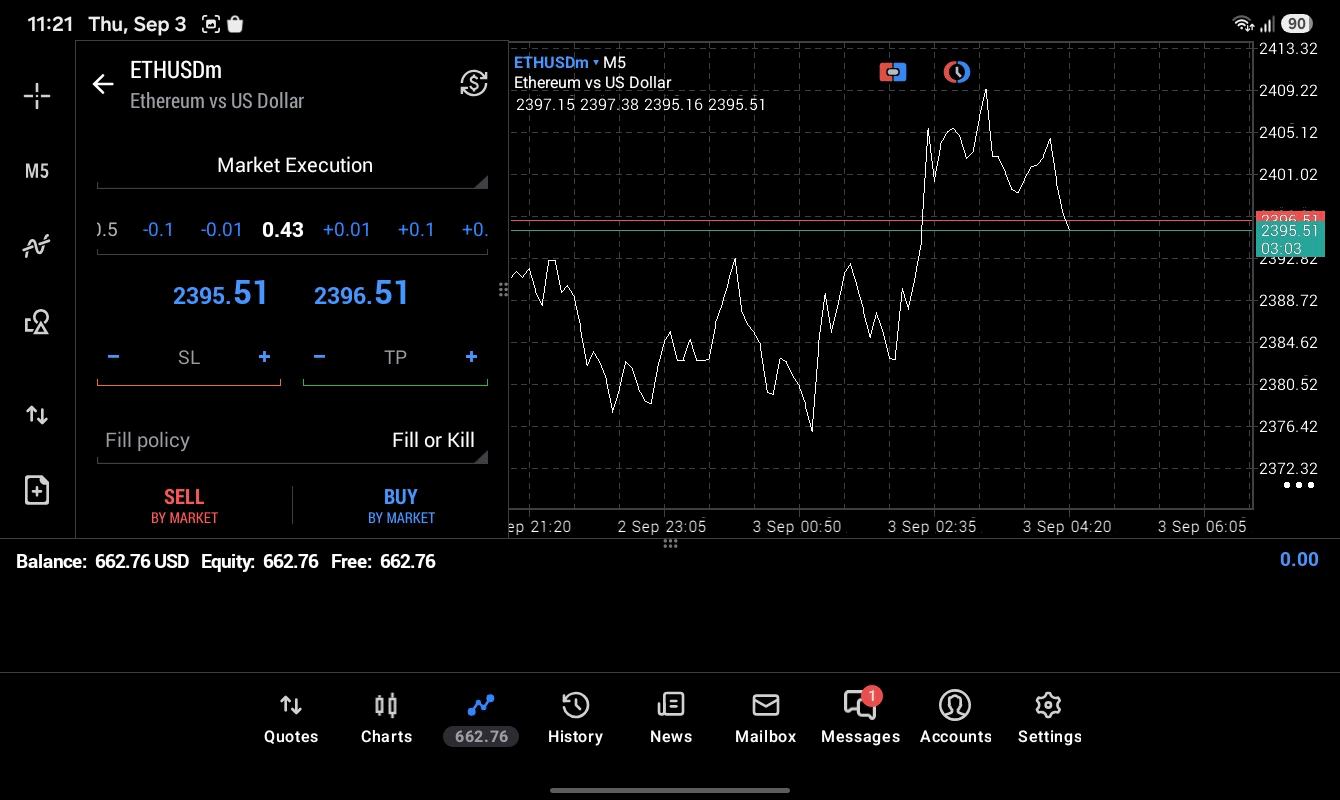Edit the 0.43 volume value

pos(283,230)
